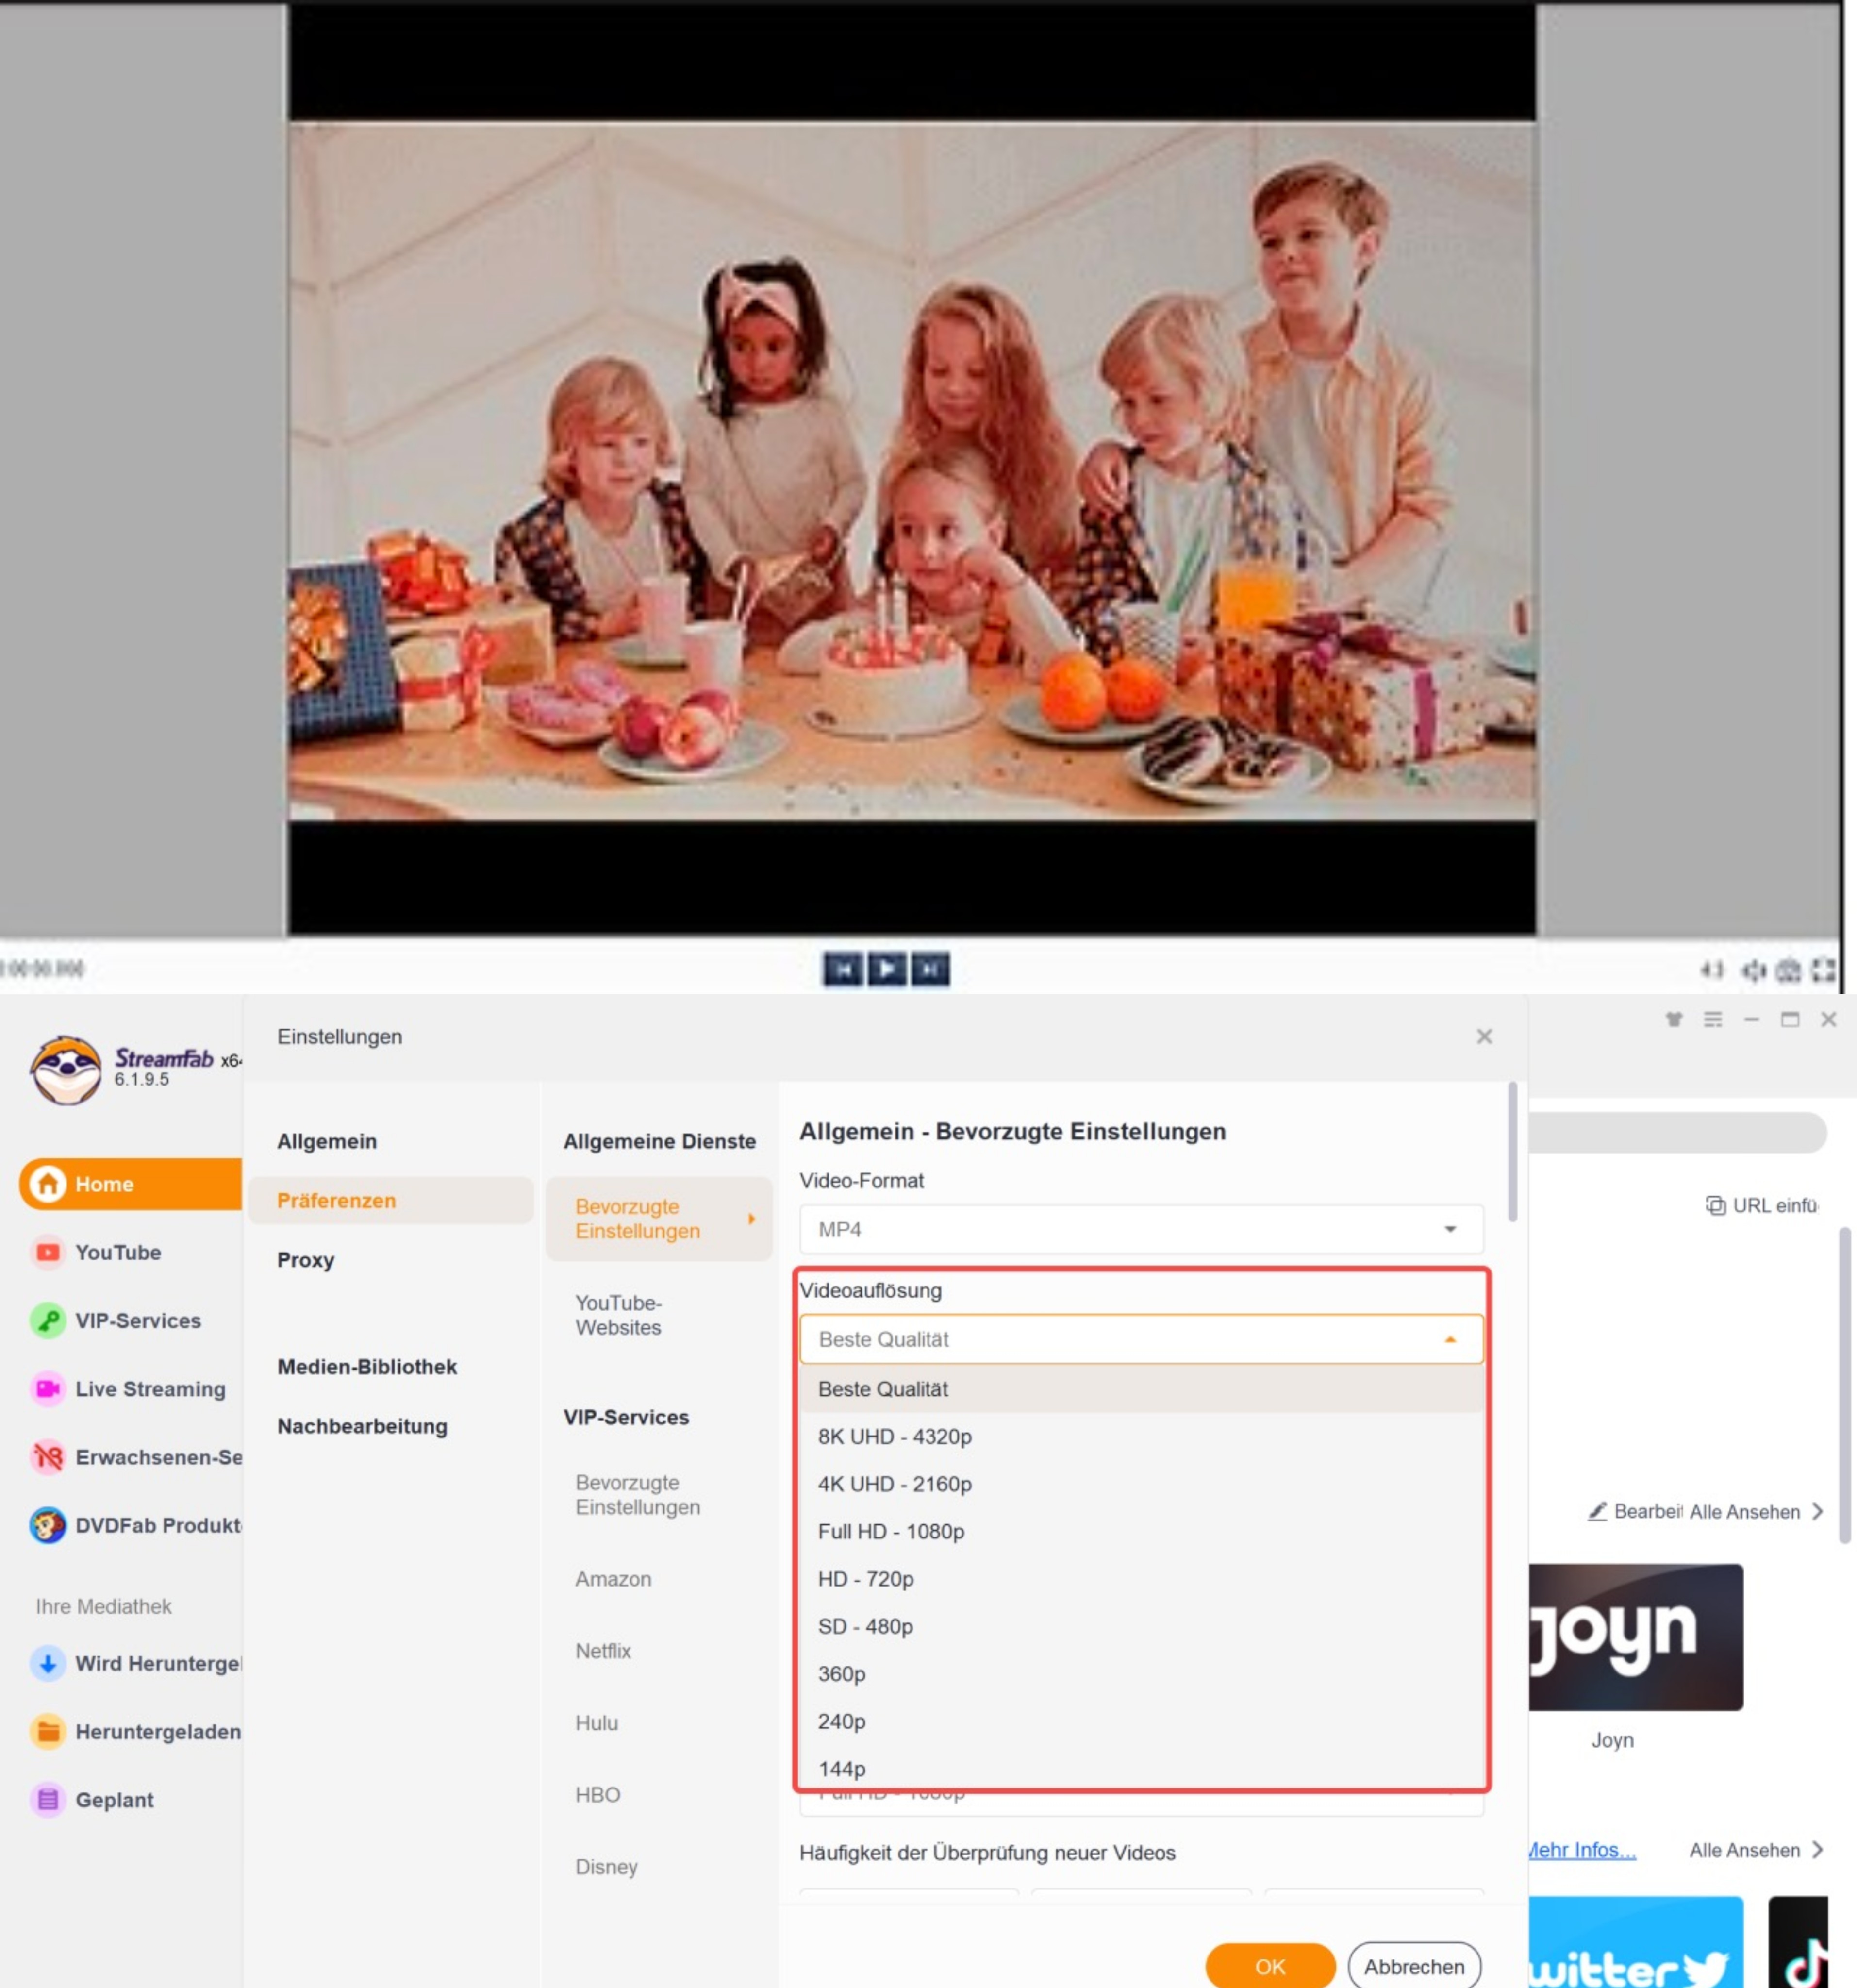Open Disney service settings
Viewport: 1857px width, 1988px height.
tap(606, 1867)
